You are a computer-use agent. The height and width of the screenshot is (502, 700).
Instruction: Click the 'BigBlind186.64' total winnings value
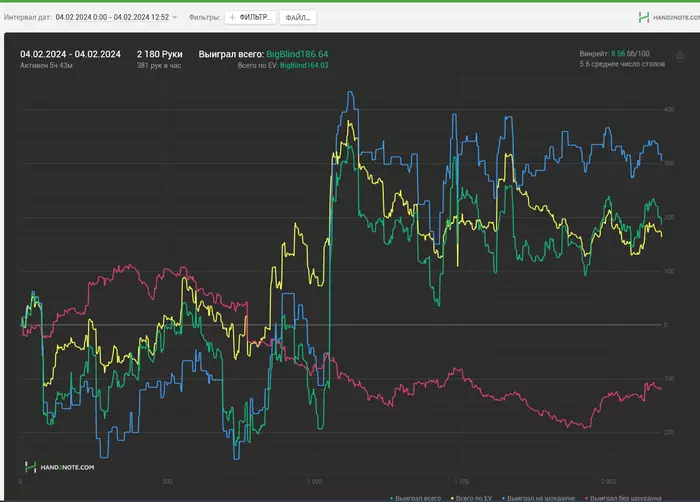[297, 54]
